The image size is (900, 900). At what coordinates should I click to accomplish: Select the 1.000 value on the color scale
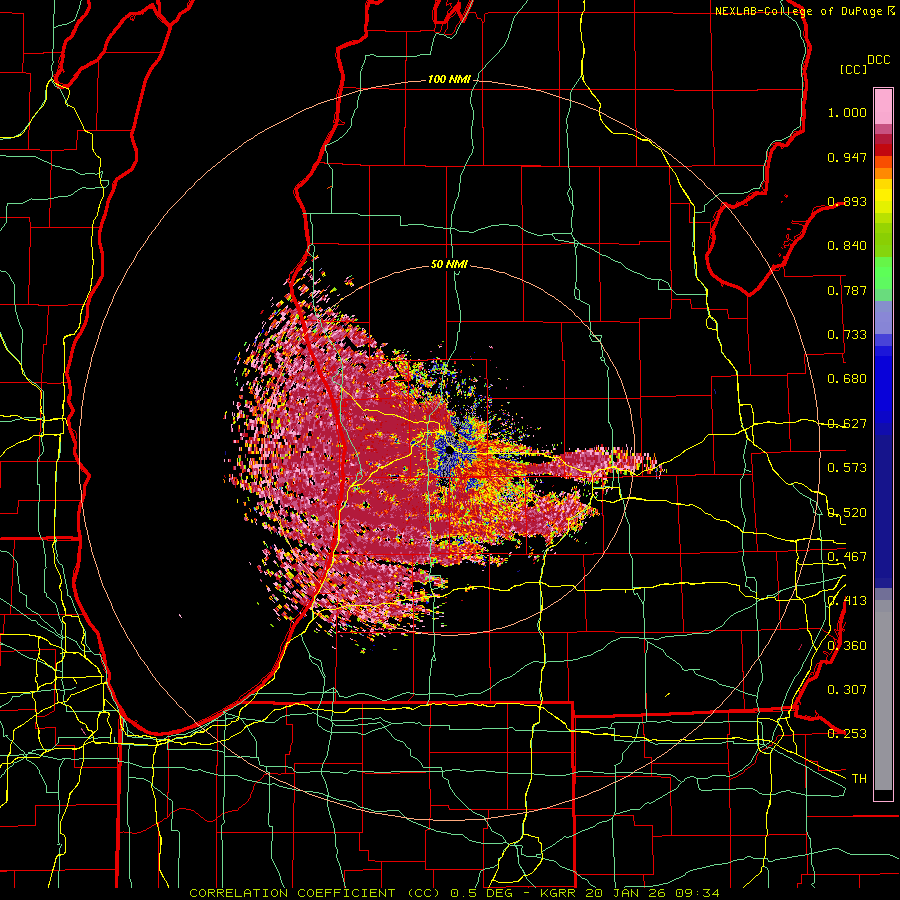pos(847,112)
